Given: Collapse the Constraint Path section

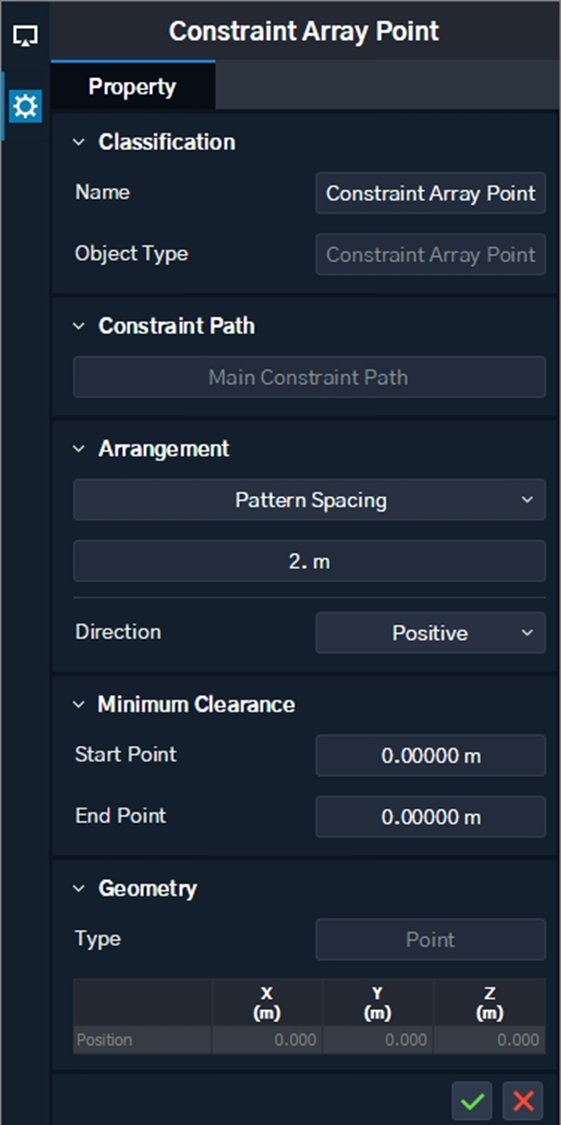Looking at the screenshot, I should 79,326.
